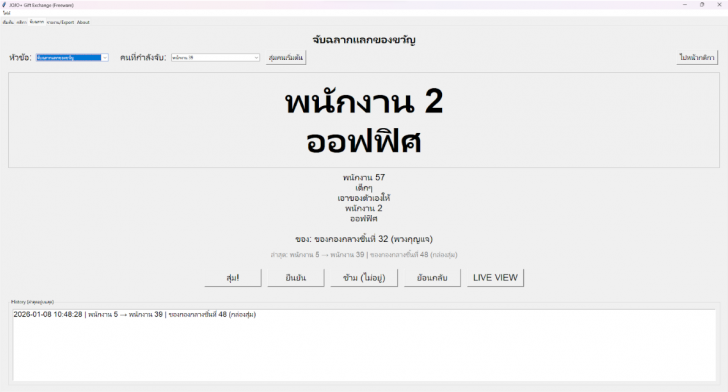Click the ย้อนกลับ button
Screen dimensions: 728x392
432,278
